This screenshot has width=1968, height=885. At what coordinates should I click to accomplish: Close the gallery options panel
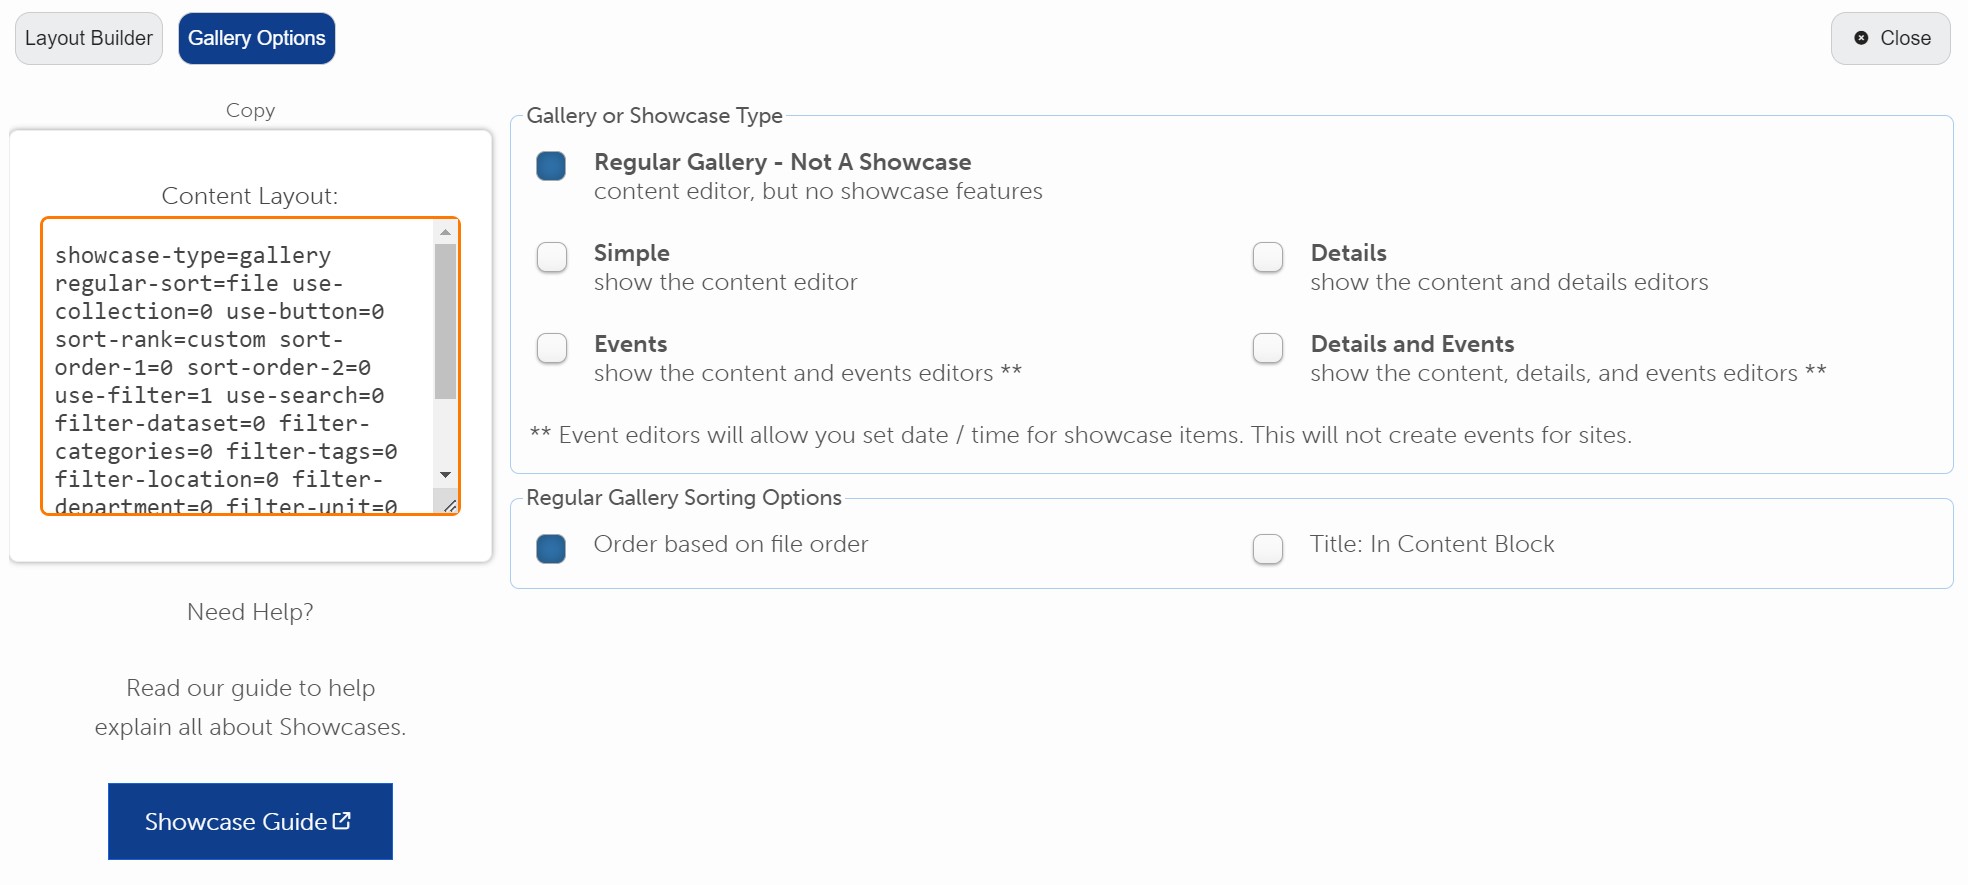(1890, 38)
